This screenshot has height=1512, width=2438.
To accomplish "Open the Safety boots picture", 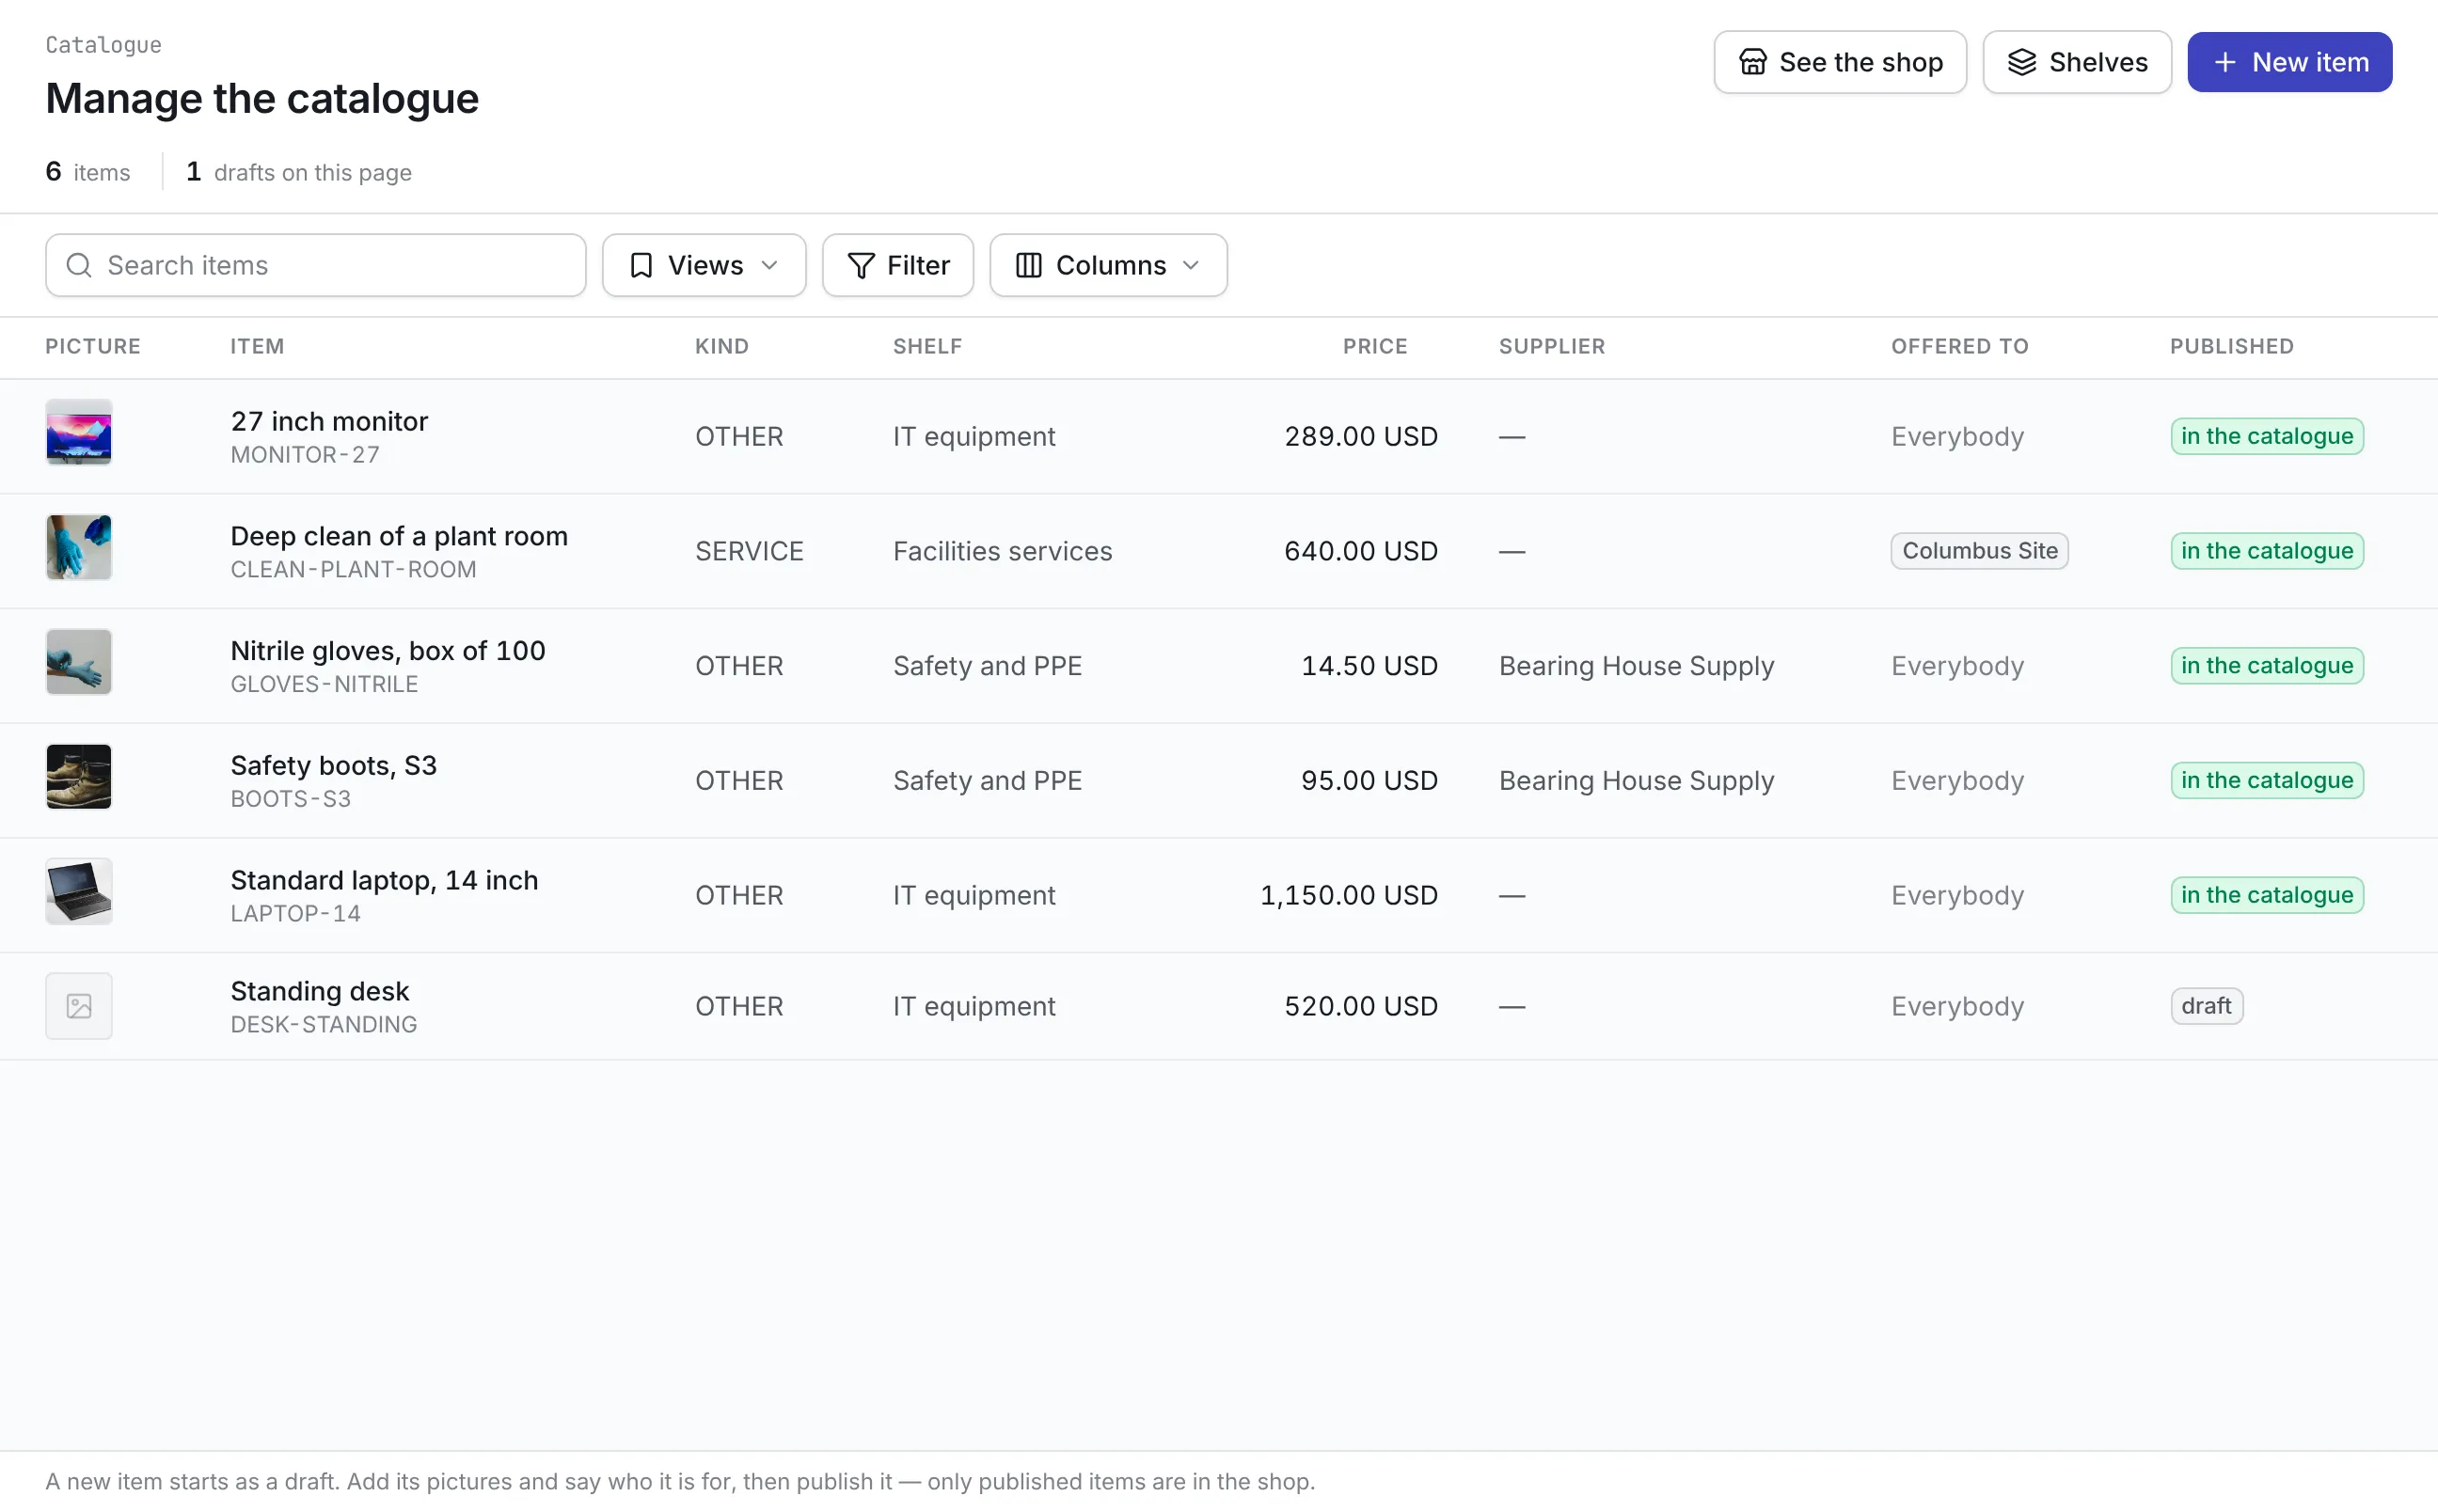I will [x=79, y=776].
